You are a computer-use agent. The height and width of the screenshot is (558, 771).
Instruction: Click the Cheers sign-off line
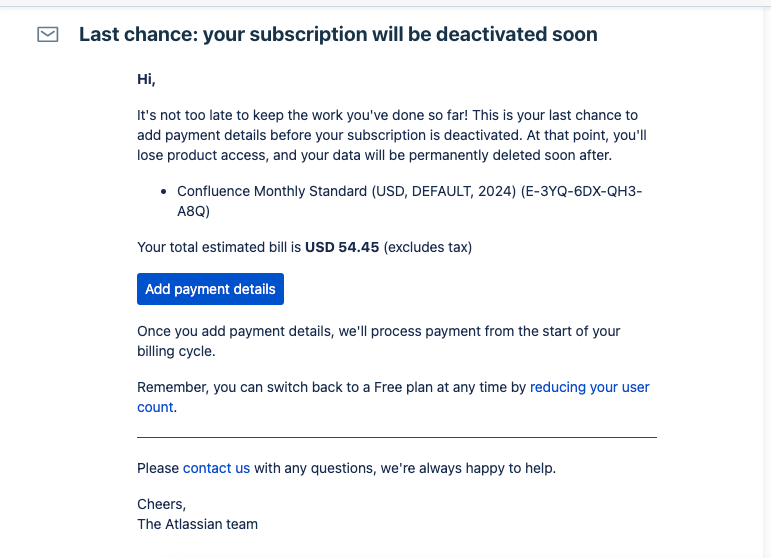161,504
